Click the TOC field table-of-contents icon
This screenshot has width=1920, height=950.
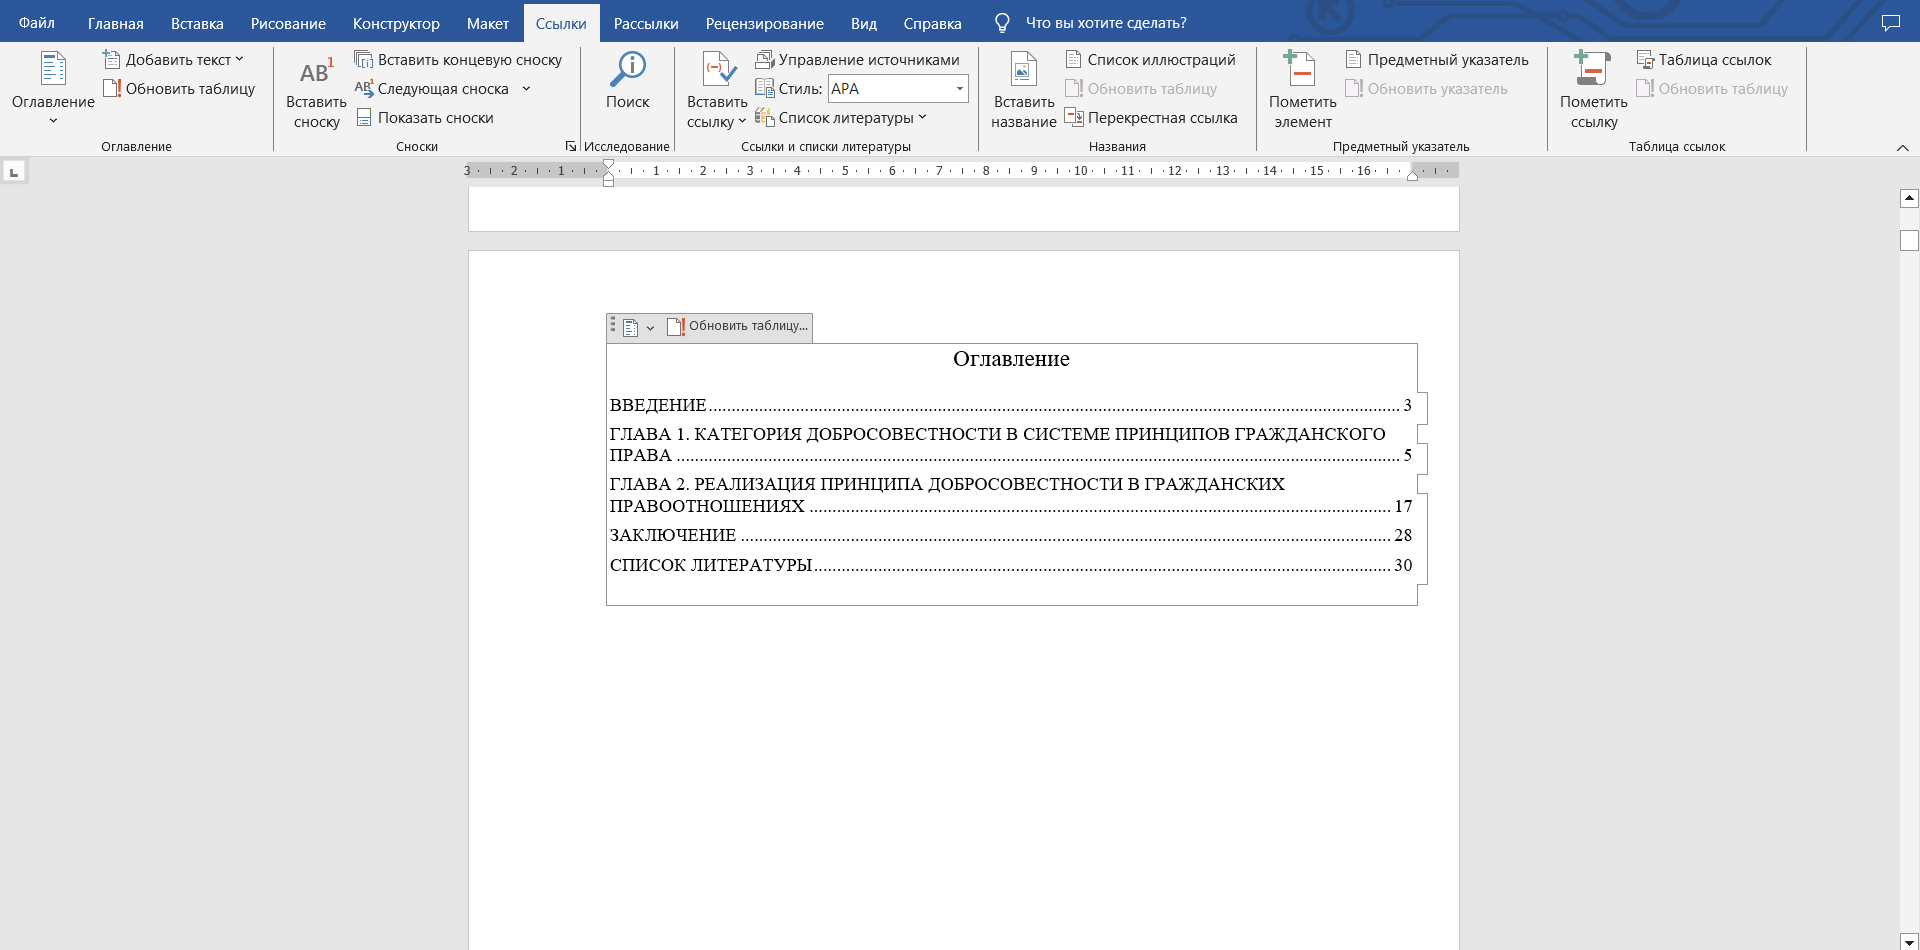point(631,327)
